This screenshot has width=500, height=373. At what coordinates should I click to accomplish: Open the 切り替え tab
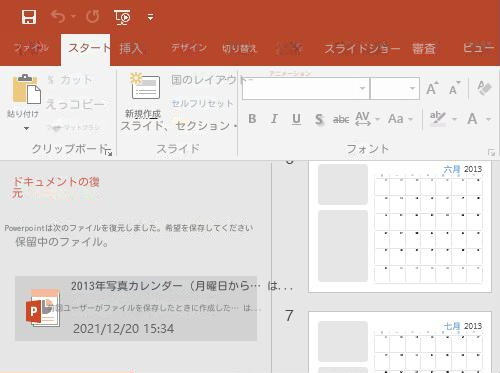coord(239,49)
